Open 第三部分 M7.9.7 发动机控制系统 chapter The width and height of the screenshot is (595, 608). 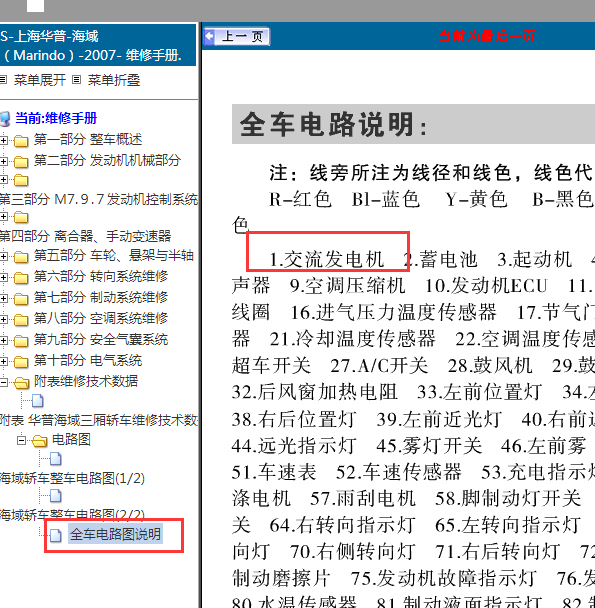point(99,199)
